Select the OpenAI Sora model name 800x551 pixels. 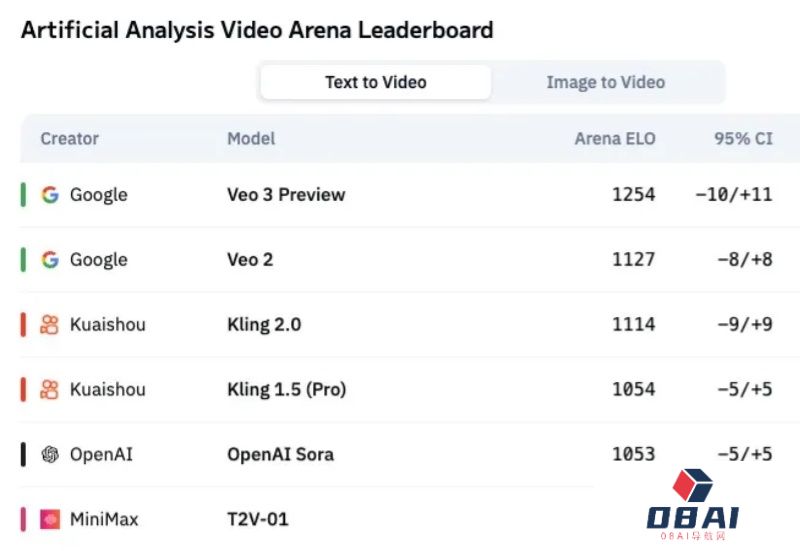pyautogui.click(x=281, y=454)
